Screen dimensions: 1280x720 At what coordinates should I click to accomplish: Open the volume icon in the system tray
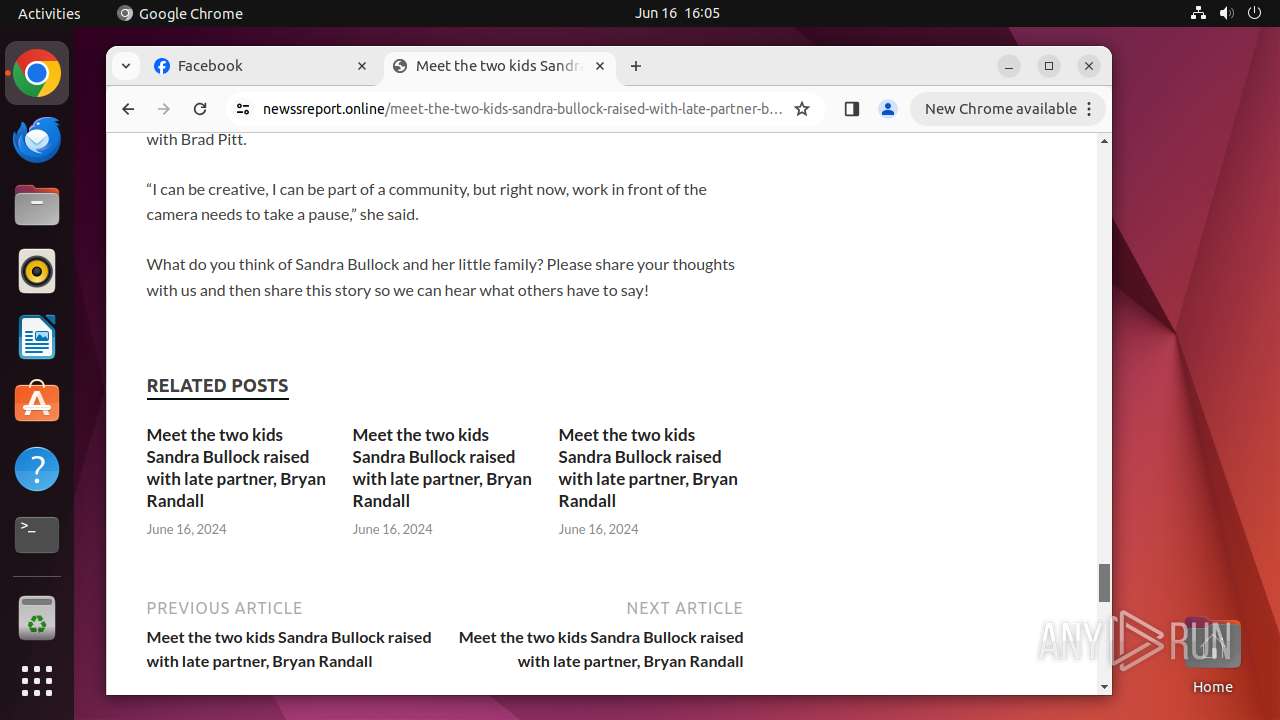pyautogui.click(x=1226, y=13)
